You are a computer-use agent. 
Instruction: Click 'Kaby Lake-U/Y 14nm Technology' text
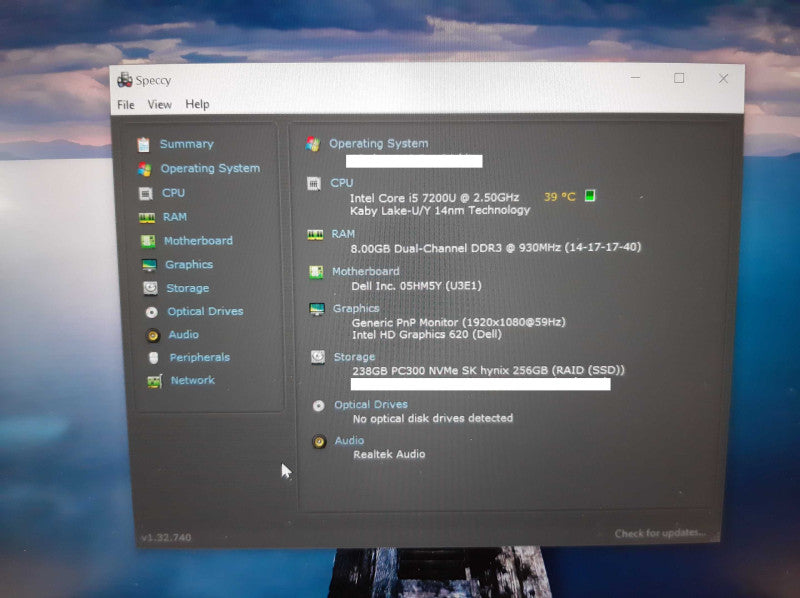440,210
